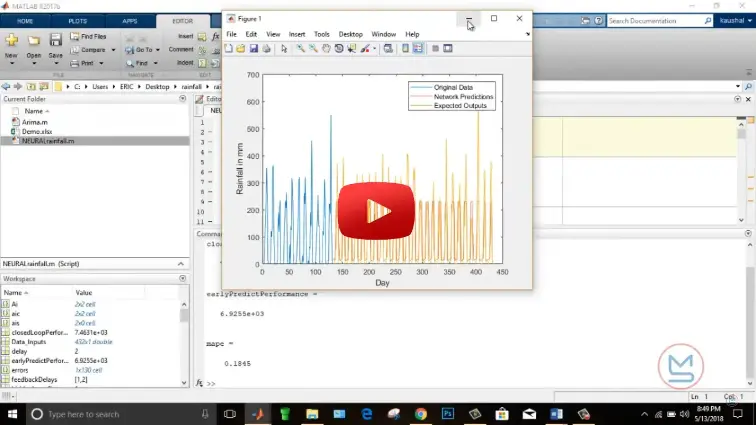Click the Print Figure icon

(267, 48)
